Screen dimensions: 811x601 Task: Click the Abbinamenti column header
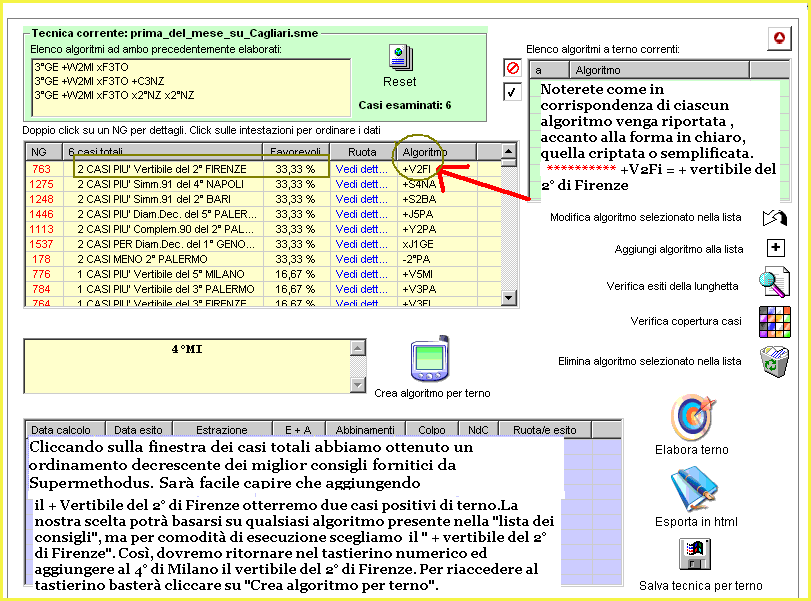tap(365, 430)
